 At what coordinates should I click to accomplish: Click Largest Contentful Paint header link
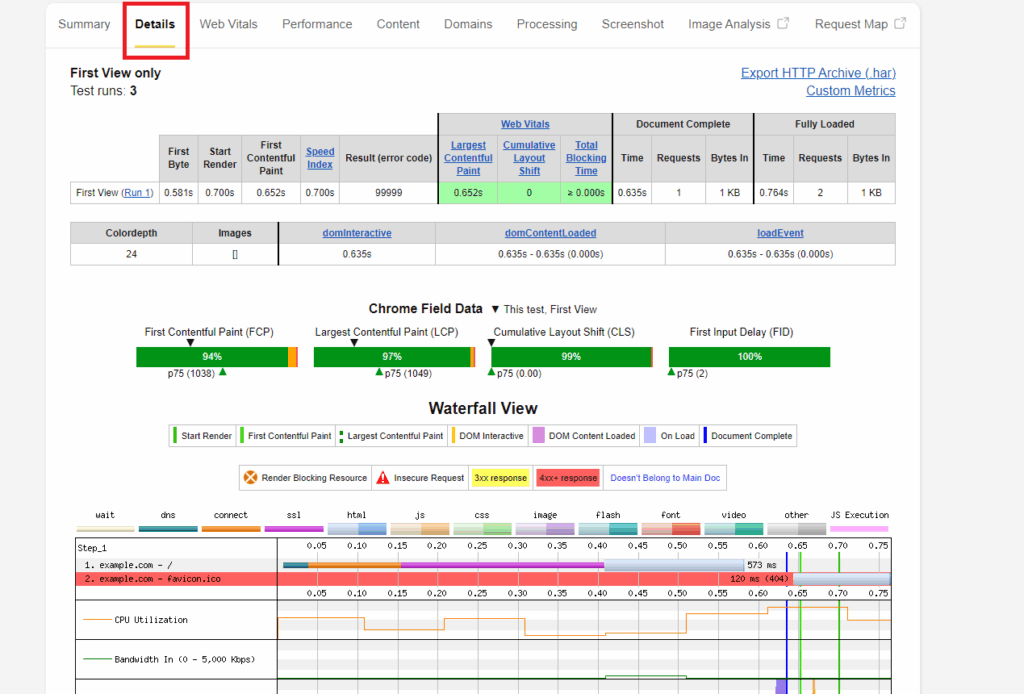[468, 158]
